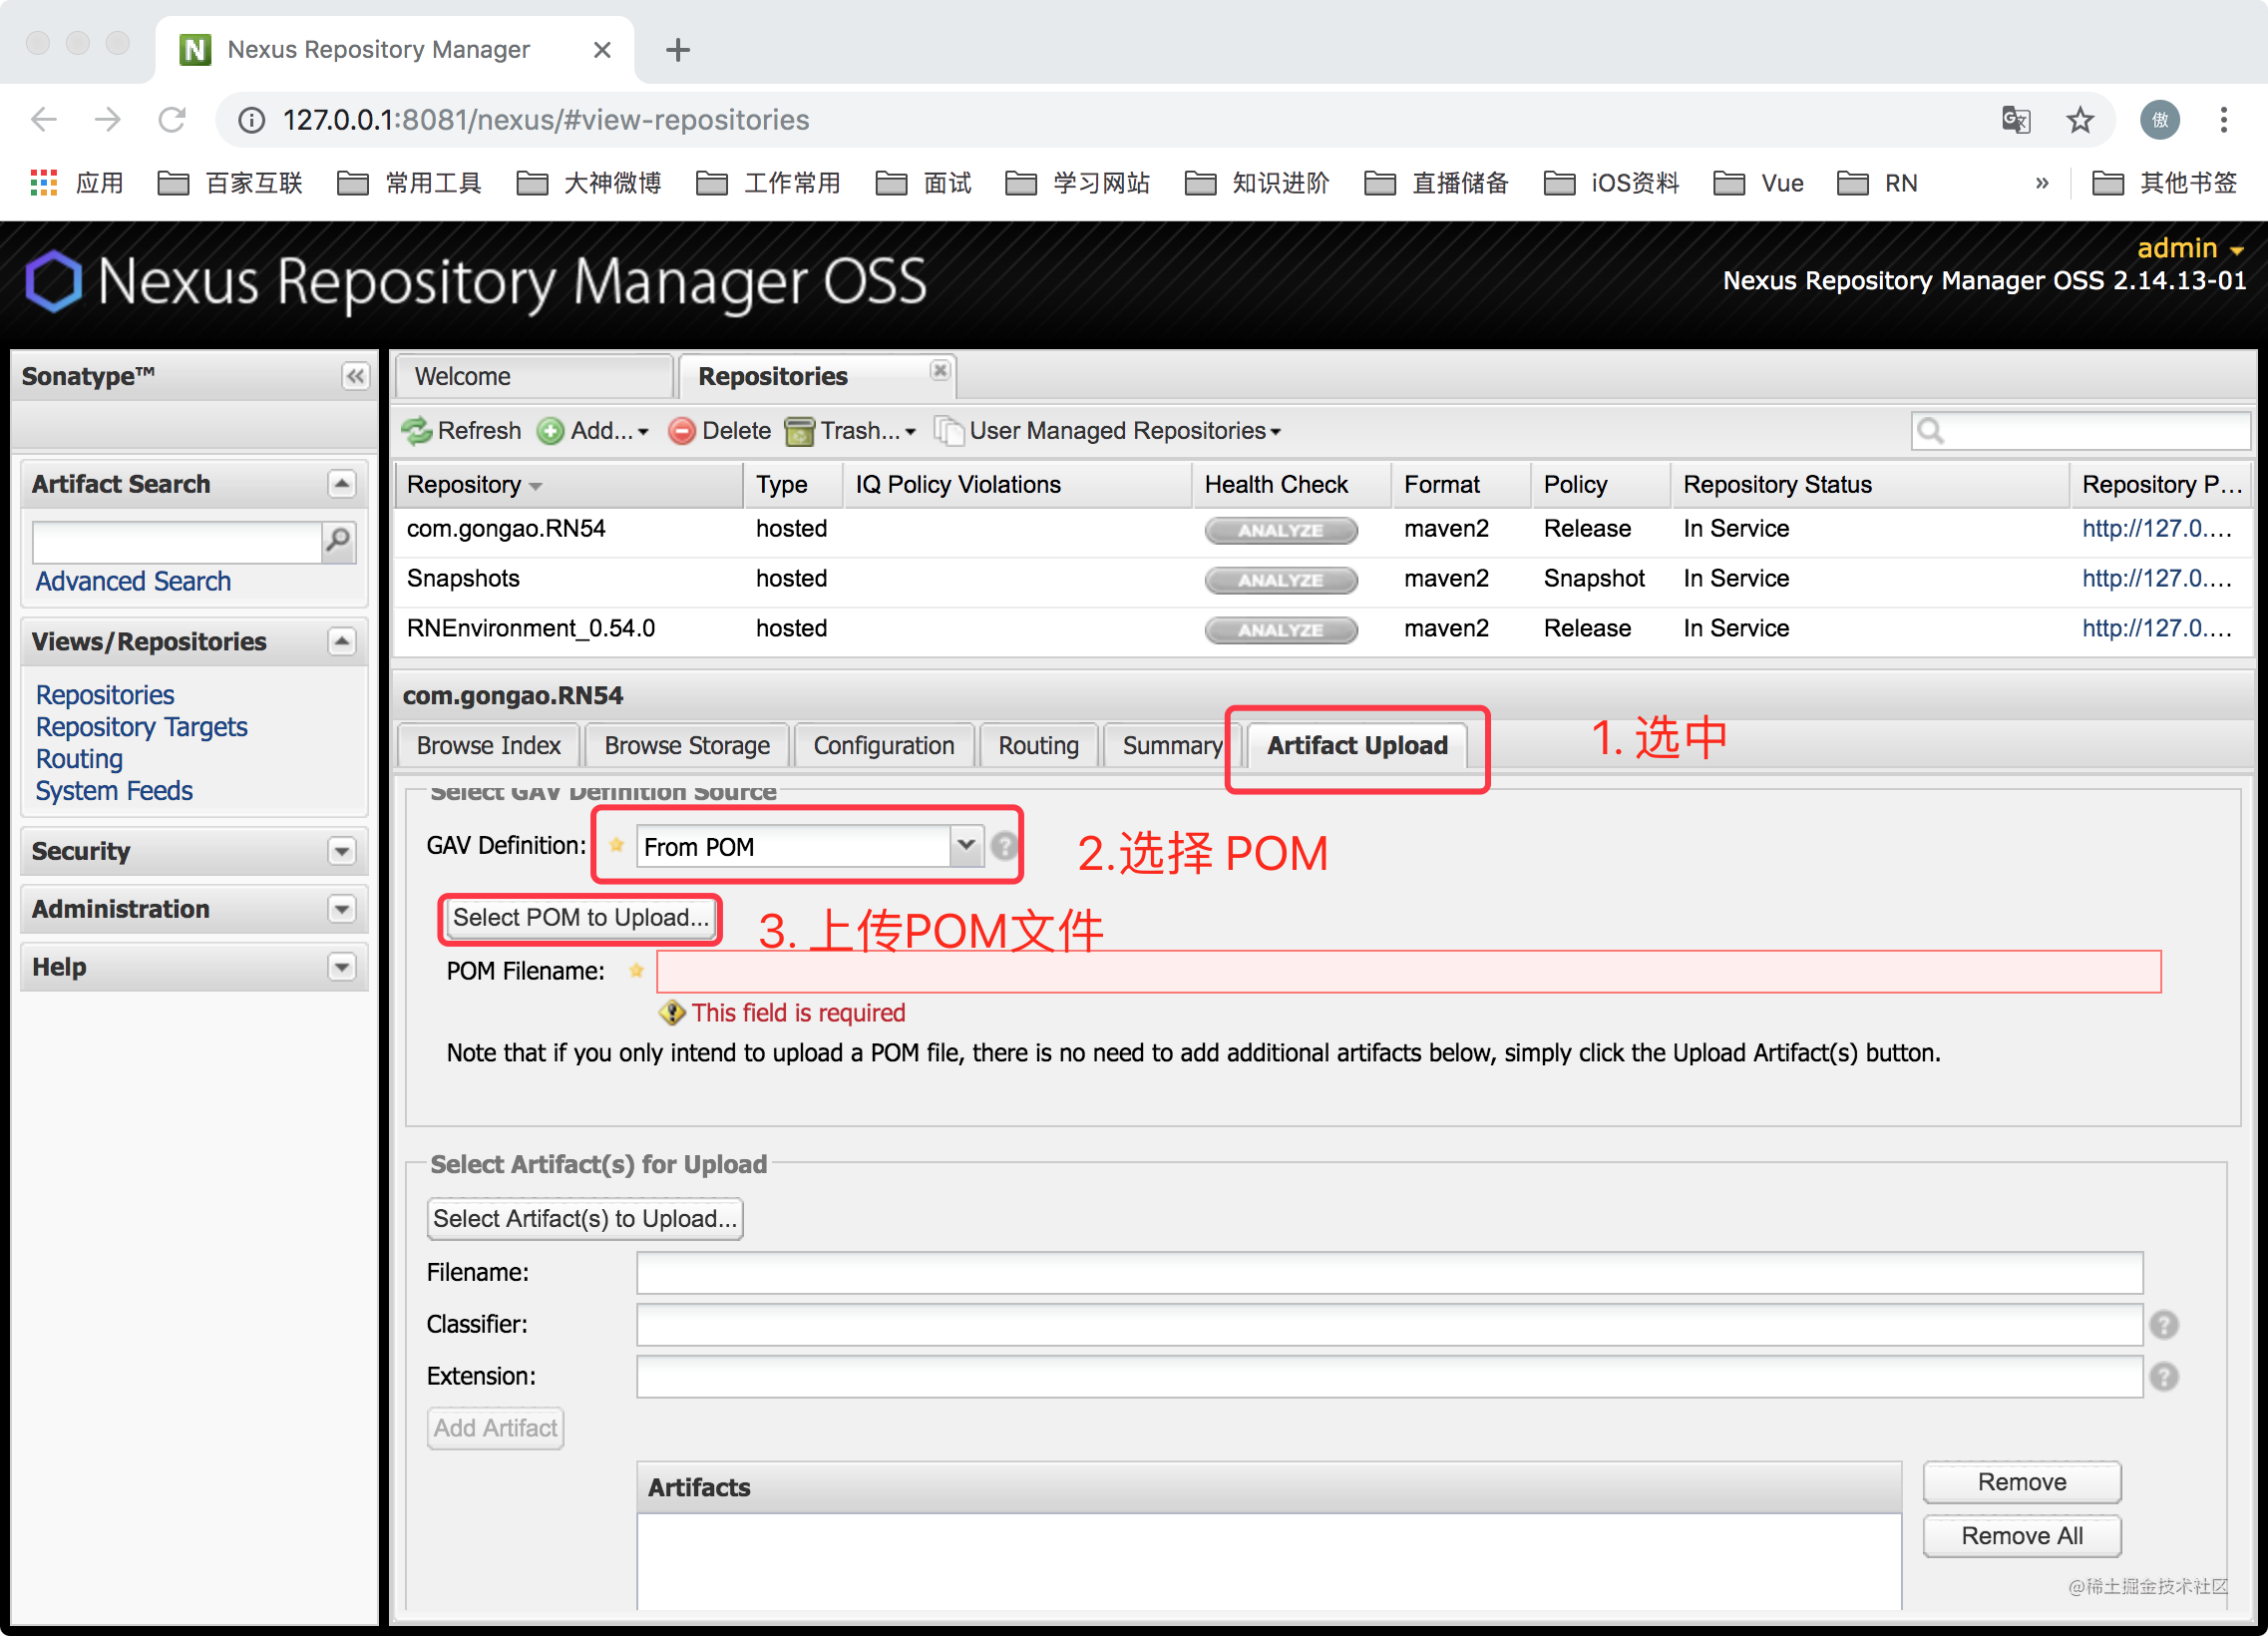Click the ANALYZE button for com.gongao.RN54

pos(1281,532)
